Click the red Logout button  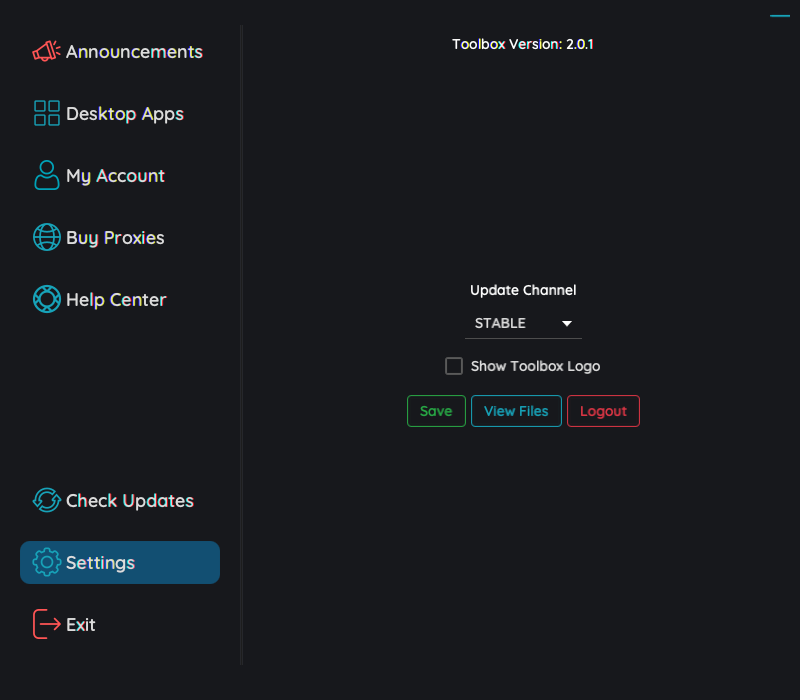click(x=603, y=411)
